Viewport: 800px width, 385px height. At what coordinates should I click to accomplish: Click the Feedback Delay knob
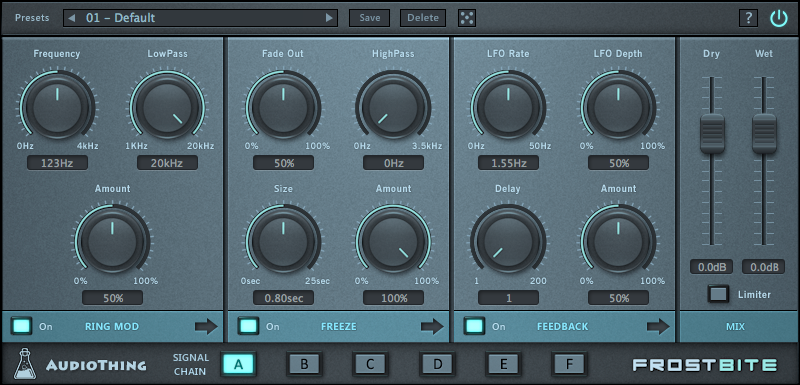pos(508,242)
